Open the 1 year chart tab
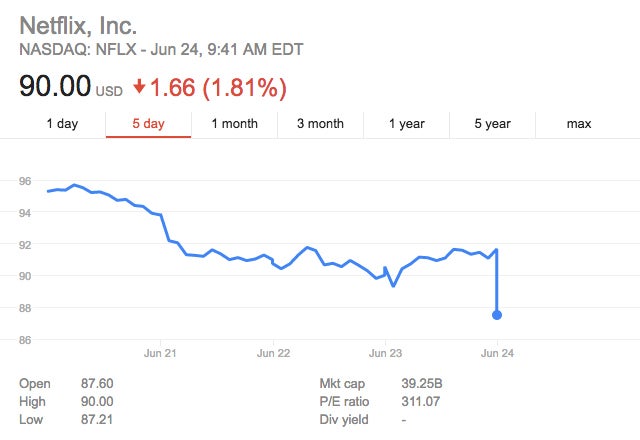Screen dimensions: 640x440 [406, 124]
